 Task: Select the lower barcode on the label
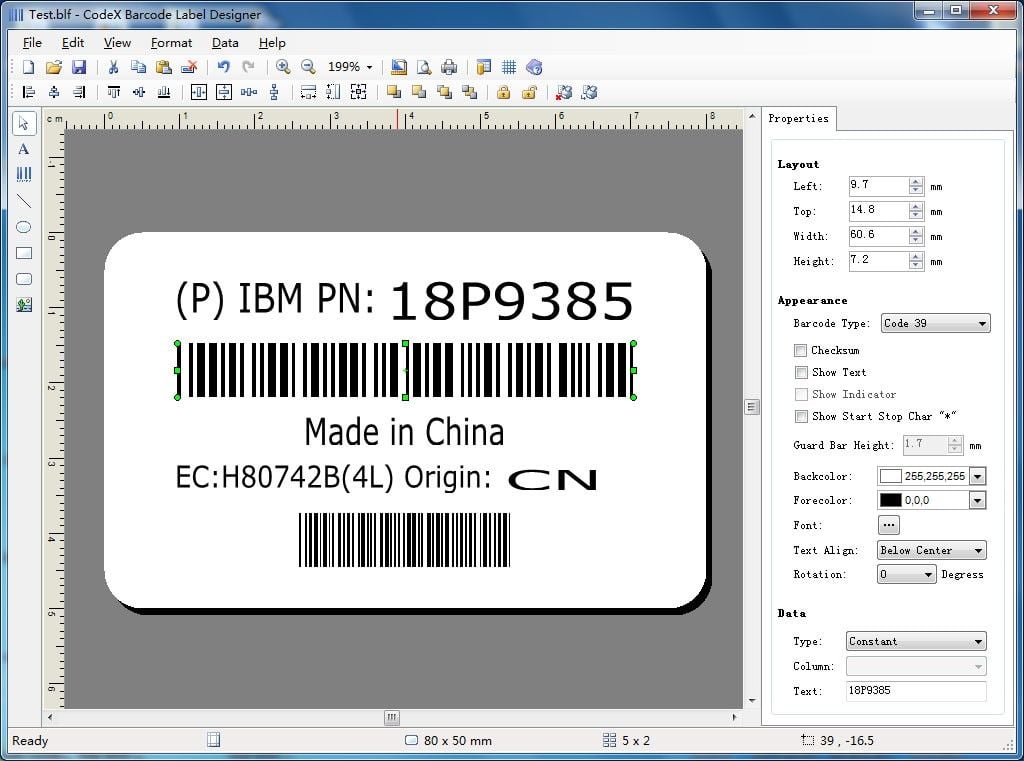404,540
